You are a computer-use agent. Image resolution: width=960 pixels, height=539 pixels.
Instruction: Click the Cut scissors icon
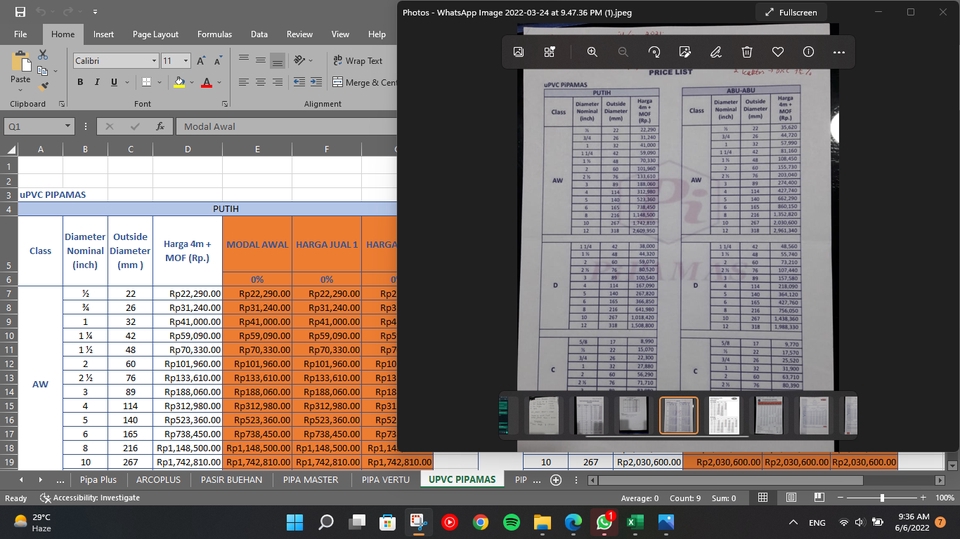[x=43, y=55]
